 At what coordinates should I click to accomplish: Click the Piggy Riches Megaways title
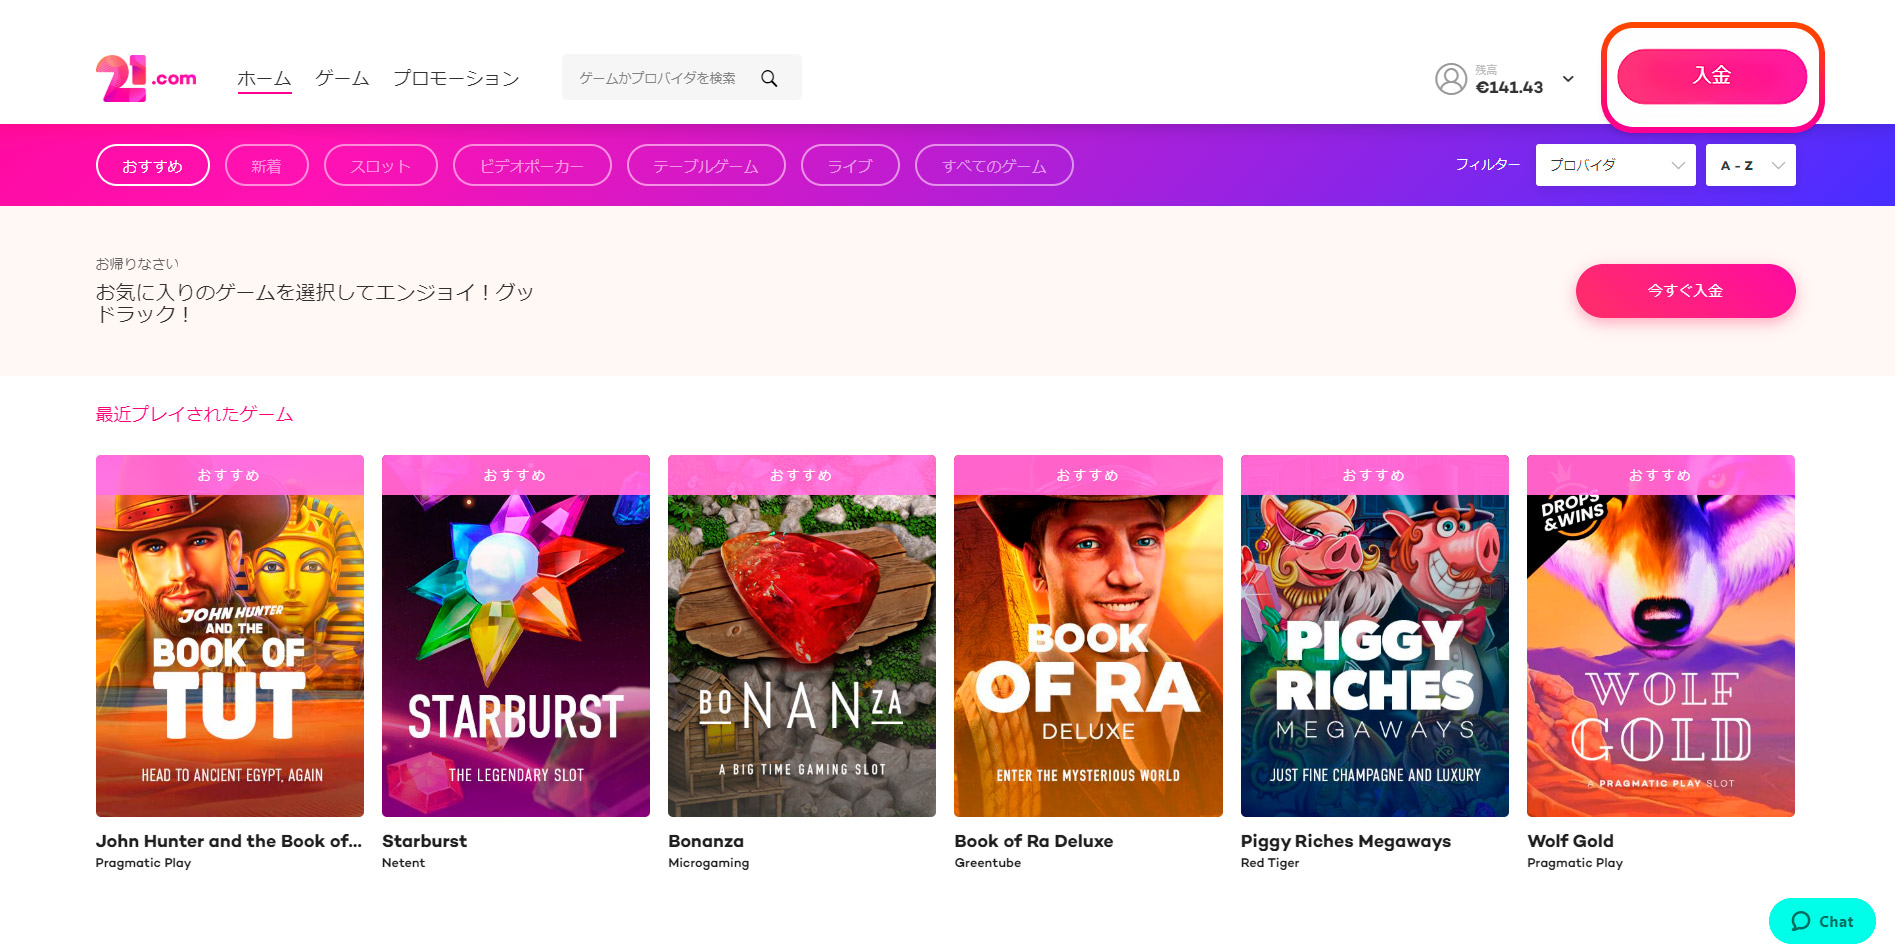tap(1346, 841)
